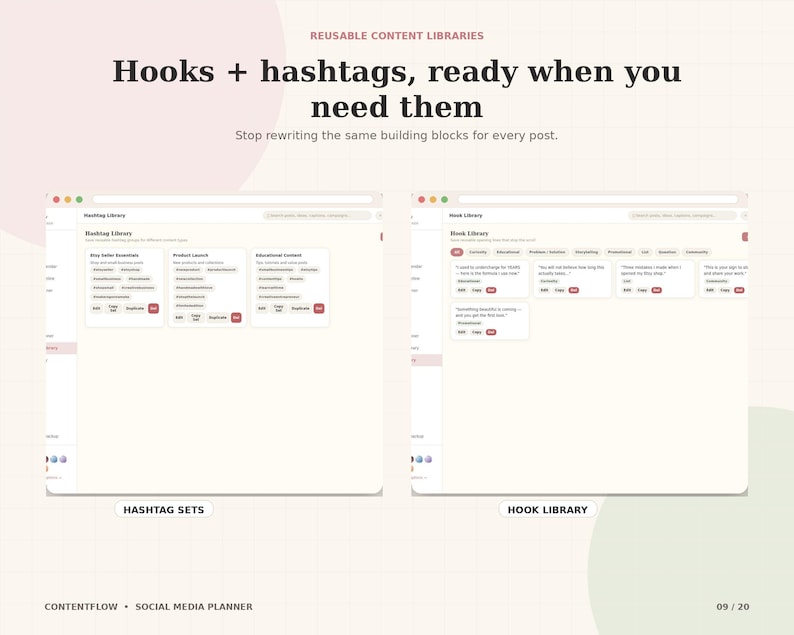Click the Hashtag Library window address bar
Screen dimensions: 794x635
coord(233,200)
